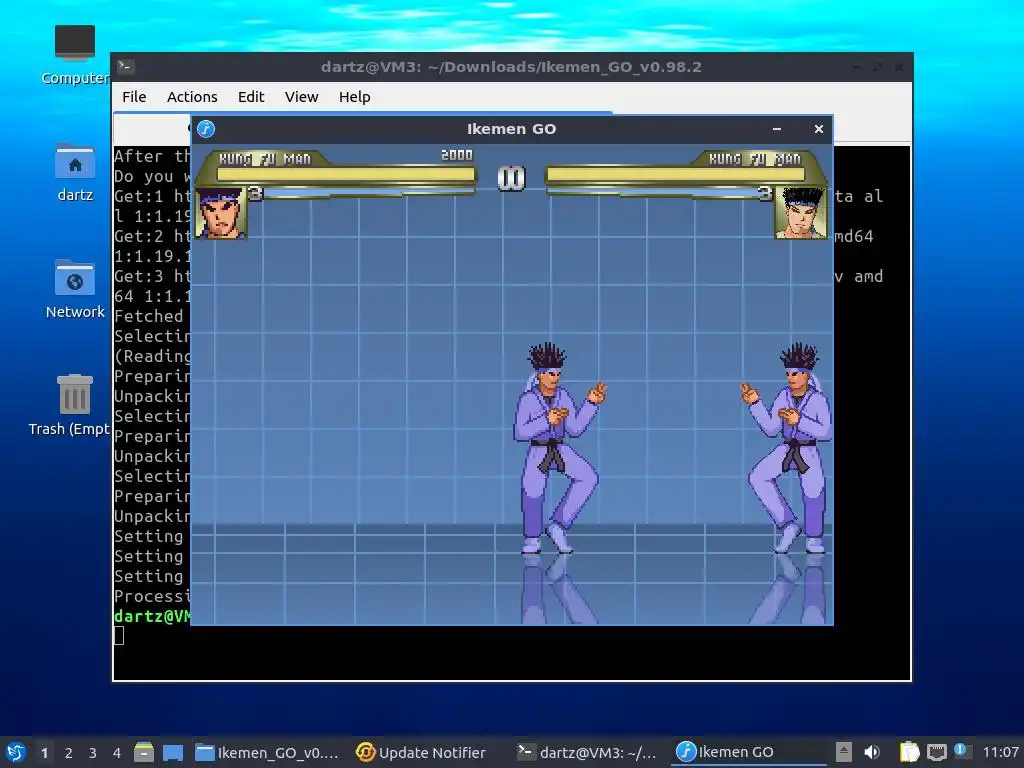This screenshot has width=1024, height=768.
Task: Open the start menu bird icon
Action: click(16, 752)
